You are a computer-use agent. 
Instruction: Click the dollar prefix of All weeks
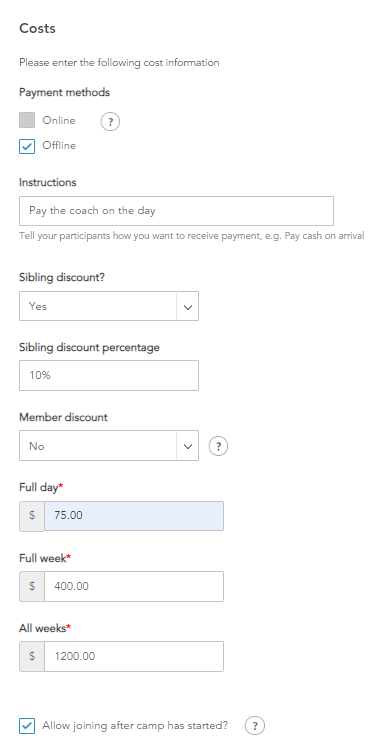(x=32, y=656)
